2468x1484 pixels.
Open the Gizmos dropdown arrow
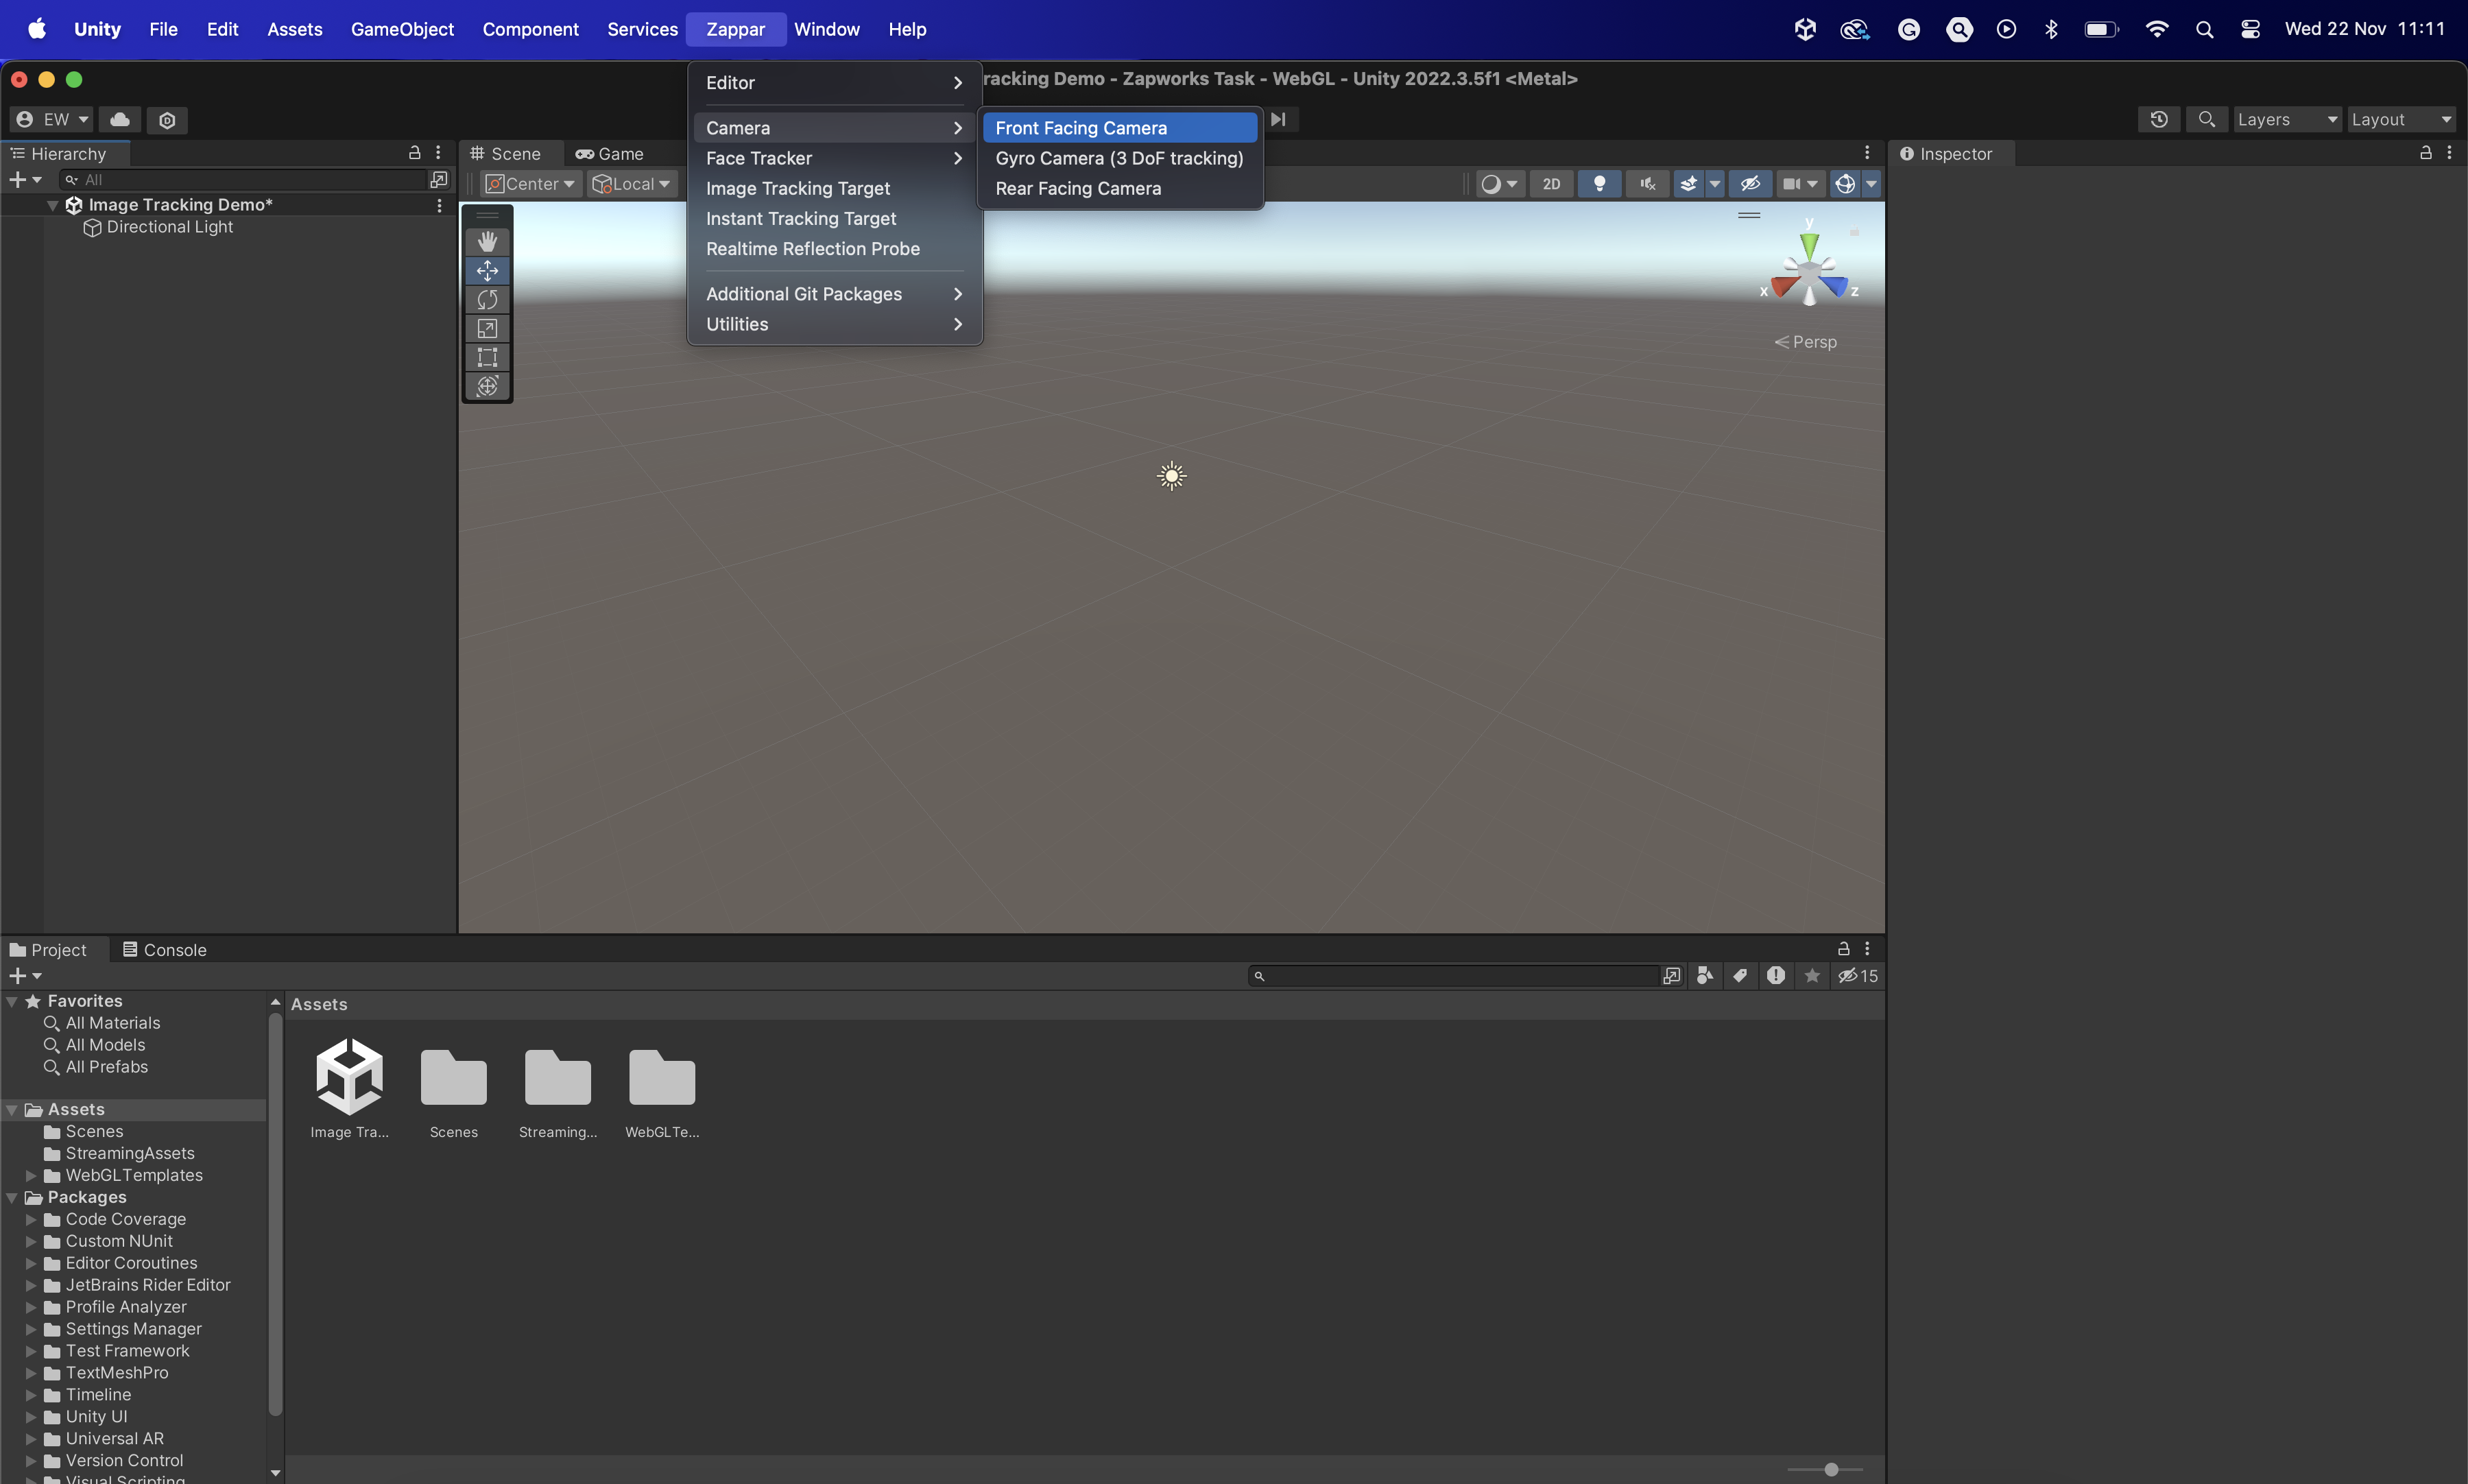(1871, 184)
